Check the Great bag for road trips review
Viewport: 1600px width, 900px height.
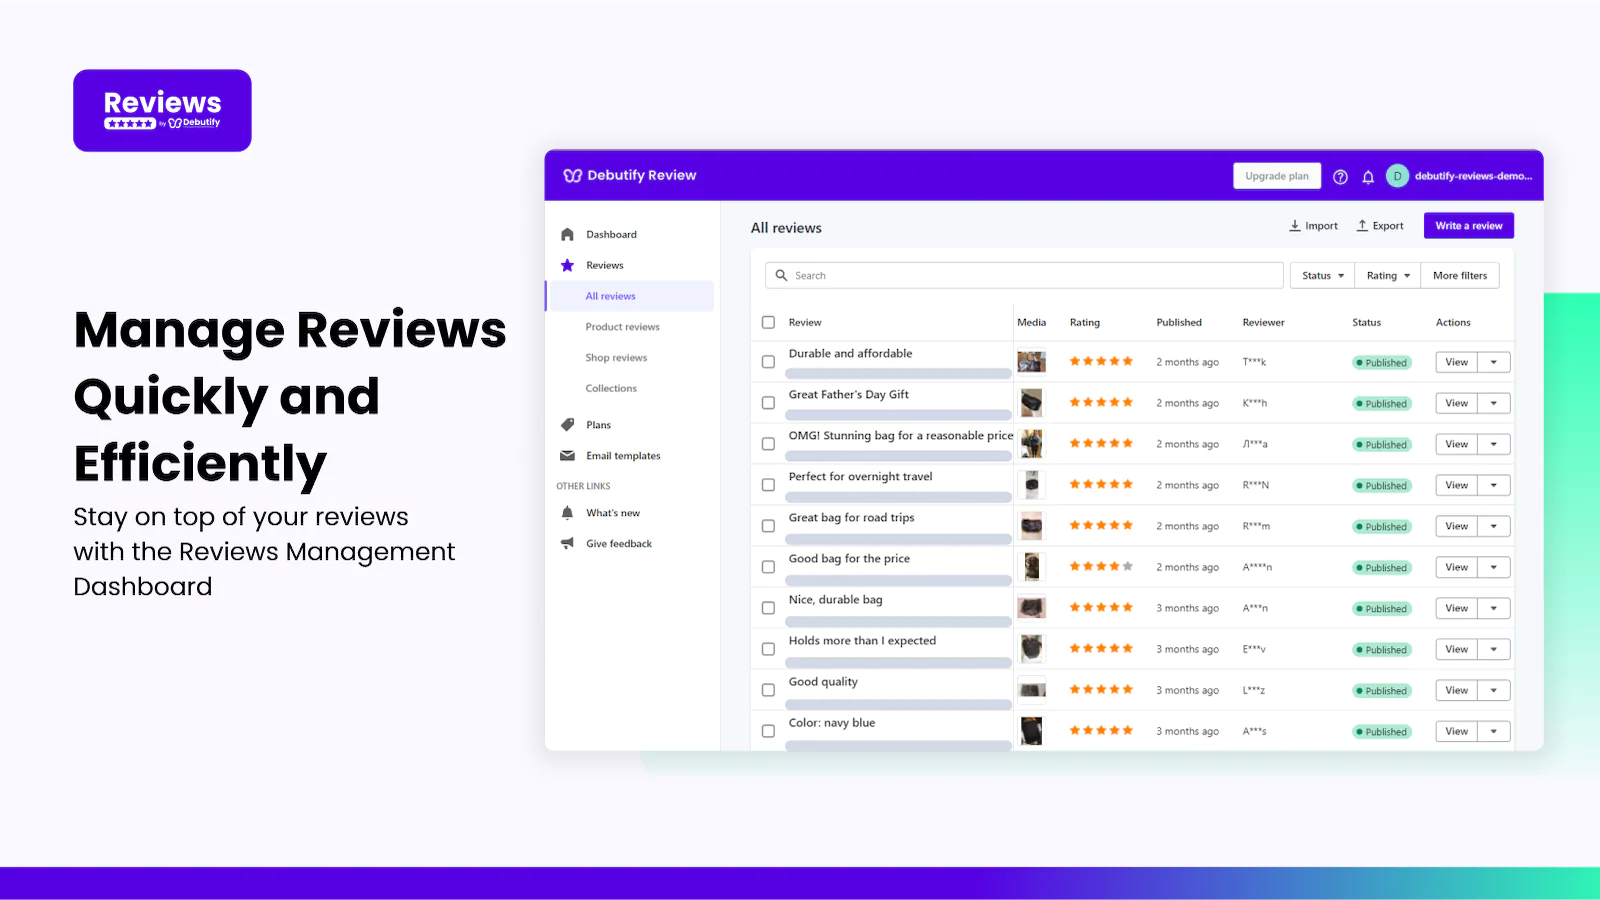pos(768,526)
